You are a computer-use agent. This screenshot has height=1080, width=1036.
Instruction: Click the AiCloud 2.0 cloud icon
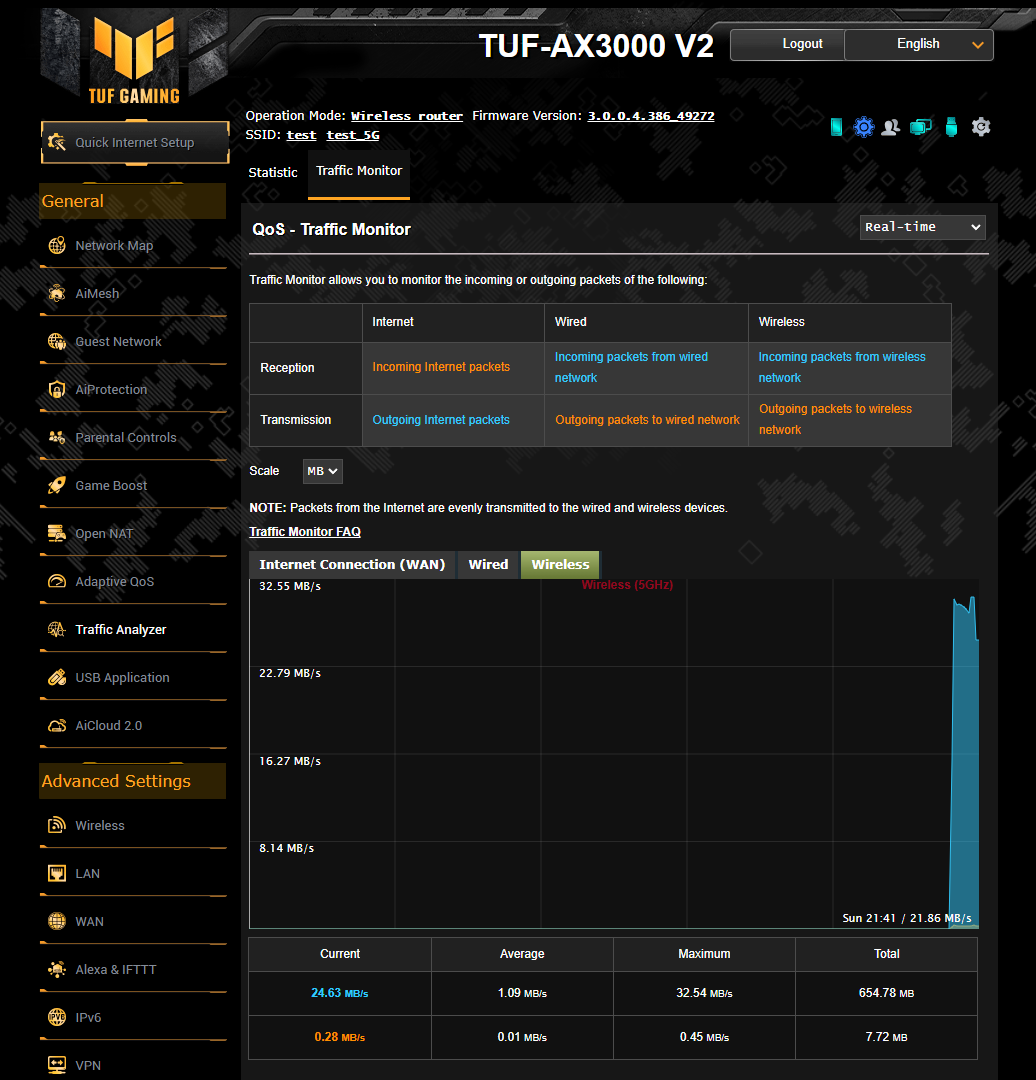click(56, 726)
